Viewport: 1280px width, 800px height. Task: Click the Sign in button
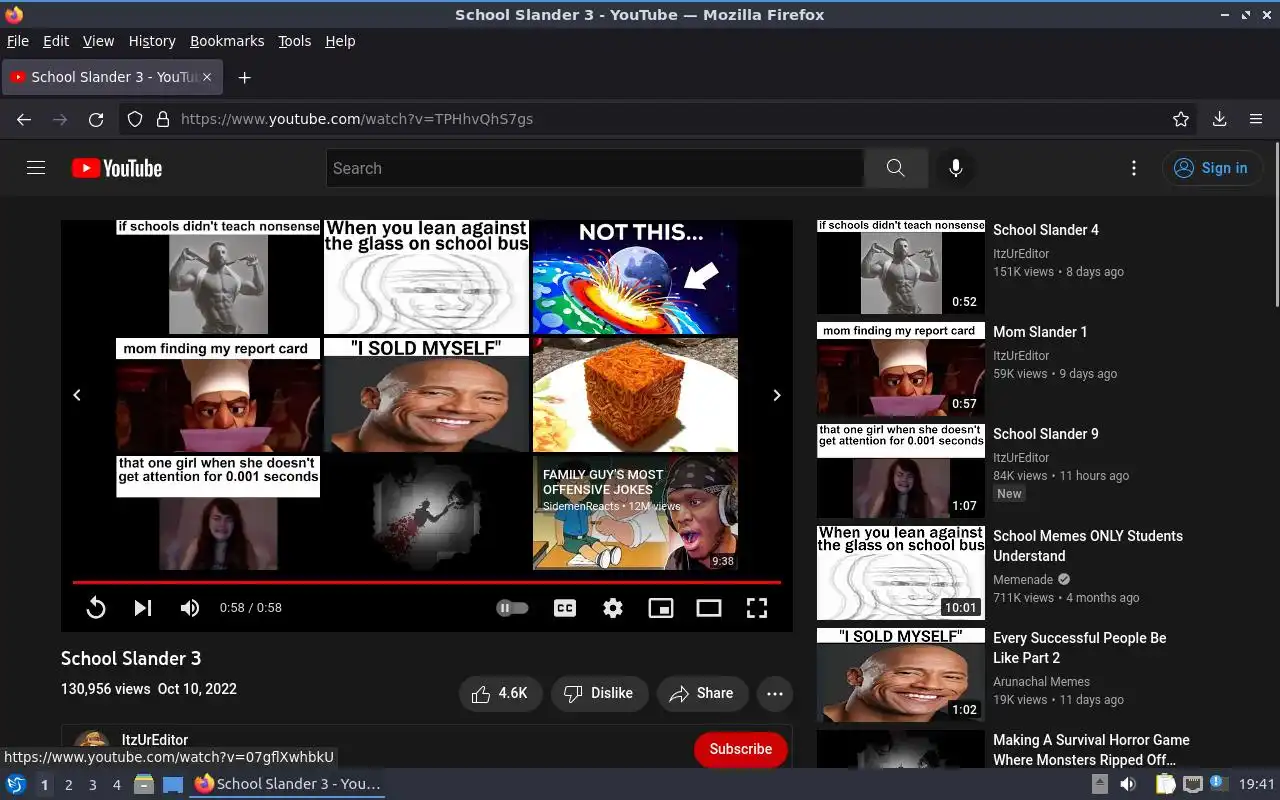(1211, 168)
